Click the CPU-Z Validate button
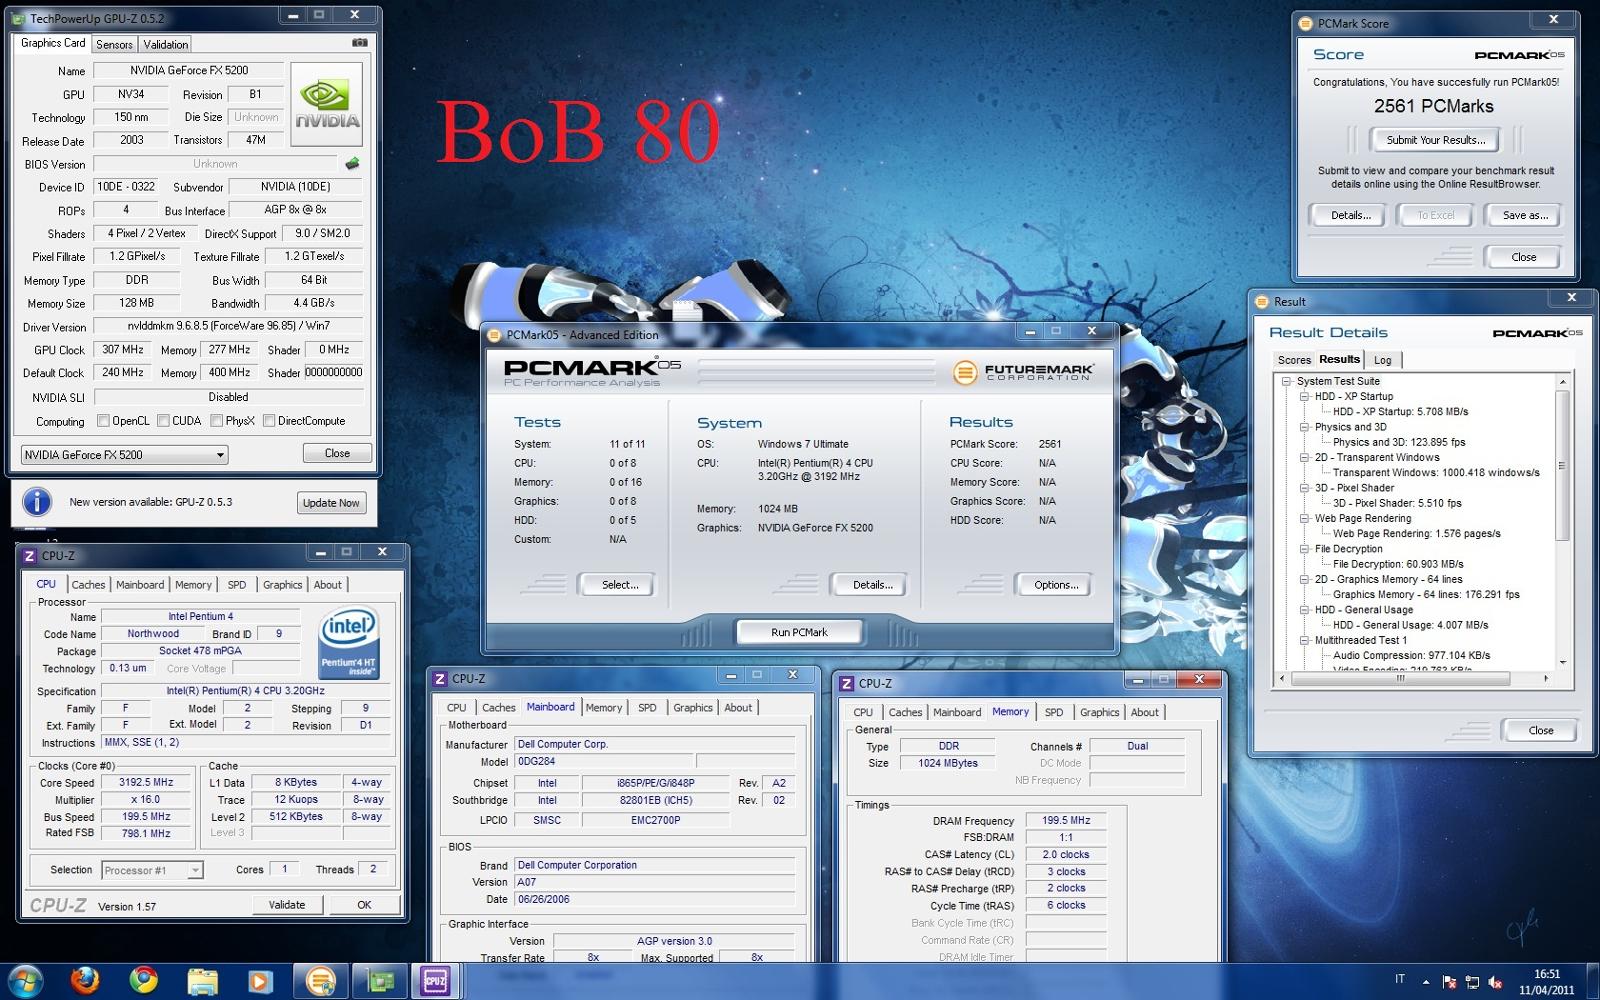The image size is (1600, 1000). coord(287,904)
